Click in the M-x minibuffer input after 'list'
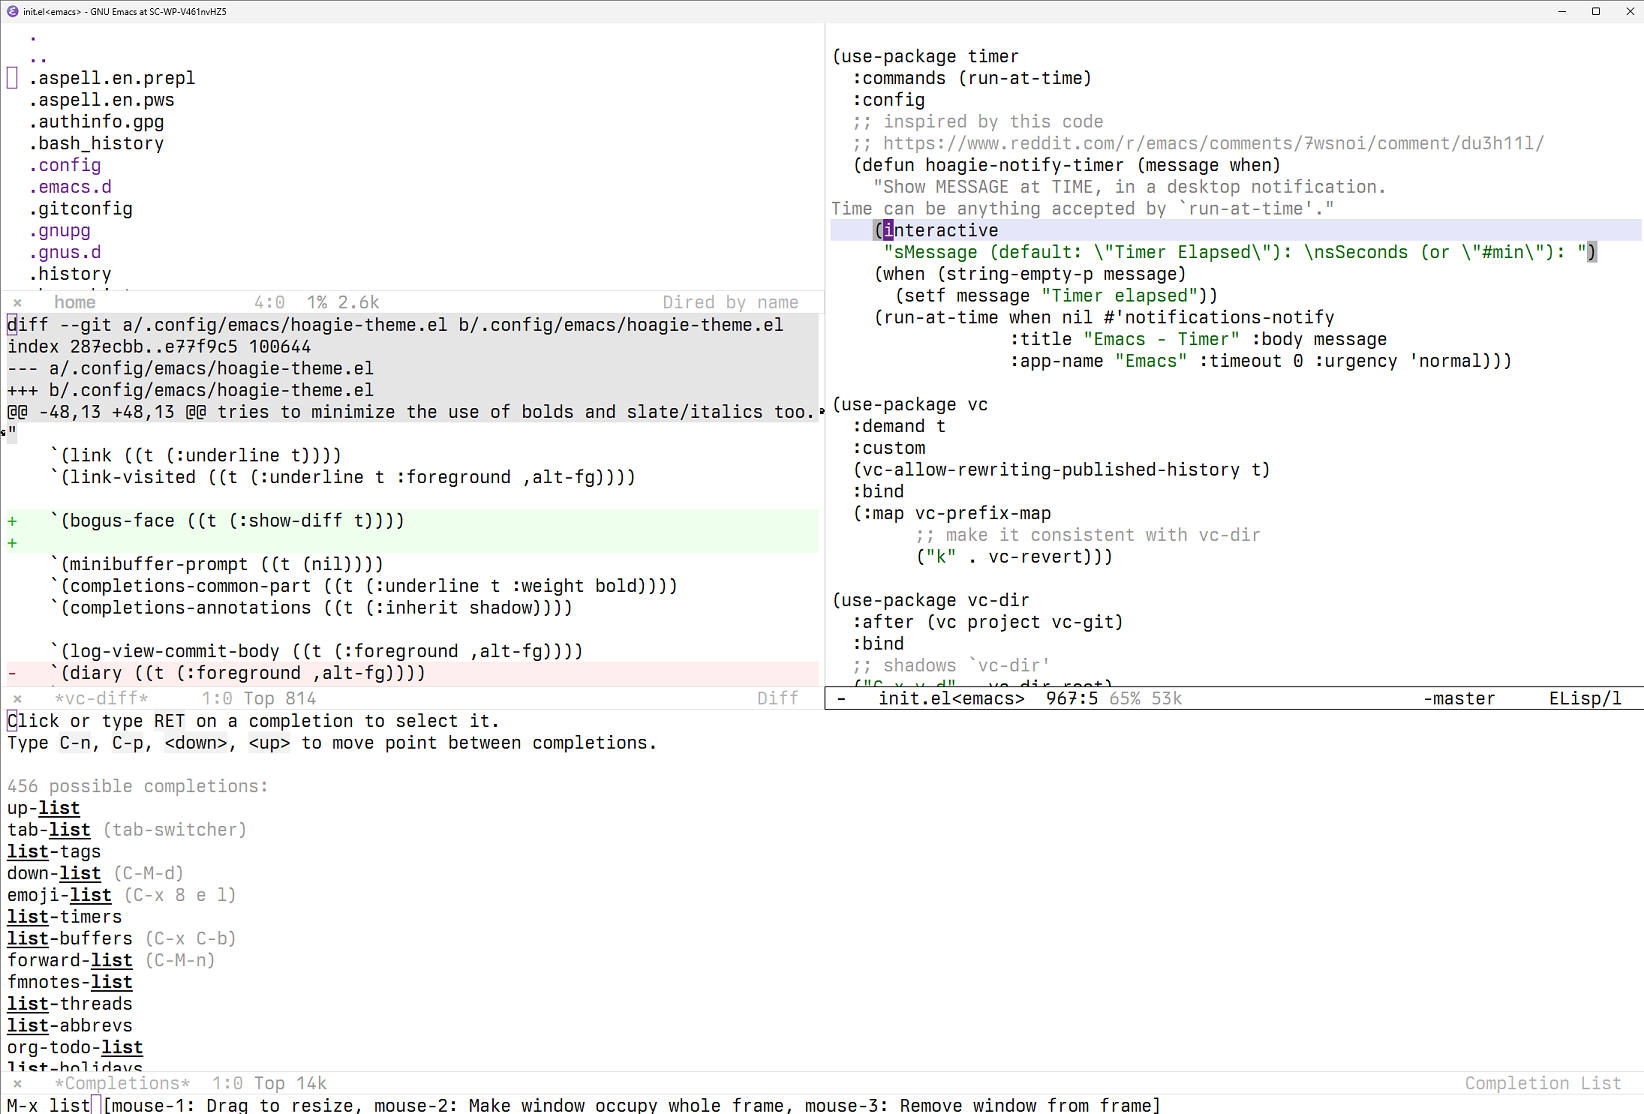Screen dimensions: 1644x1114 point(96,1105)
